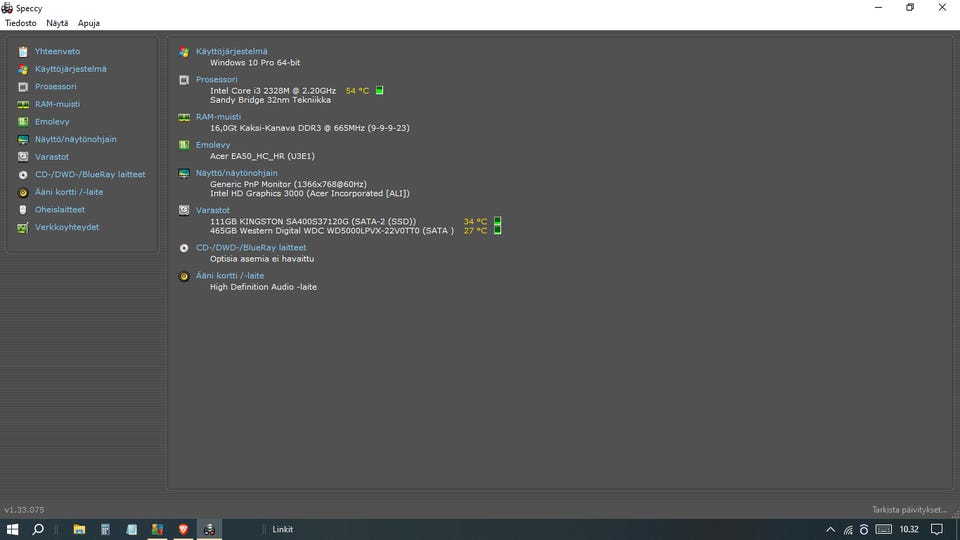The width and height of the screenshot is (960, 540).
Task: Click the Windows icon in summary panel
Action: click(184, 52)
